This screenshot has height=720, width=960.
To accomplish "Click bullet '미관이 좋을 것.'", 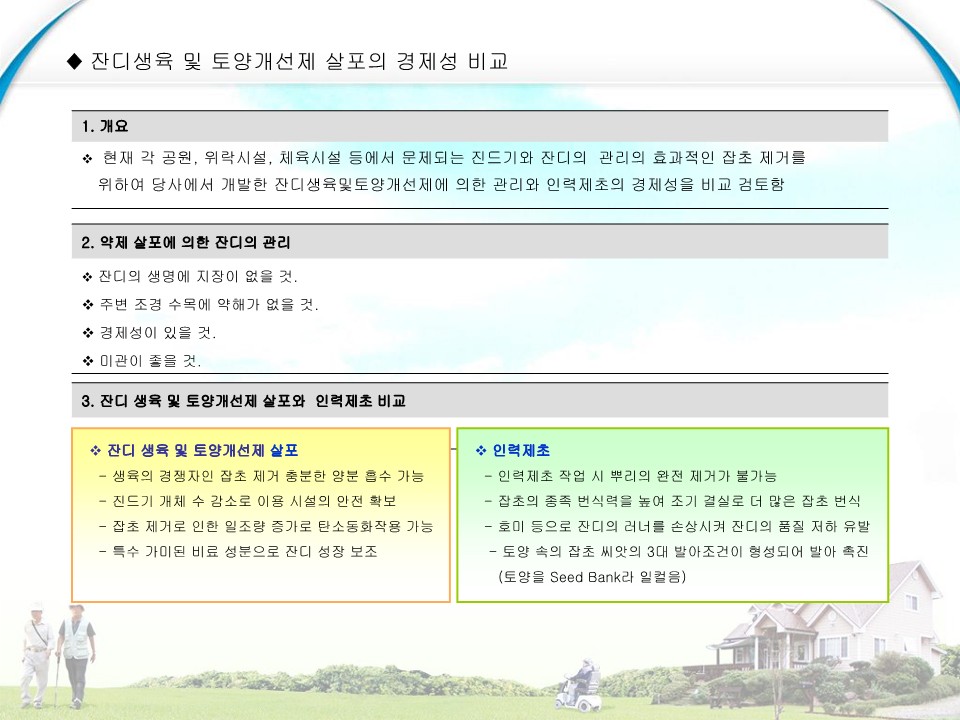I will click(x=150, y=361).
